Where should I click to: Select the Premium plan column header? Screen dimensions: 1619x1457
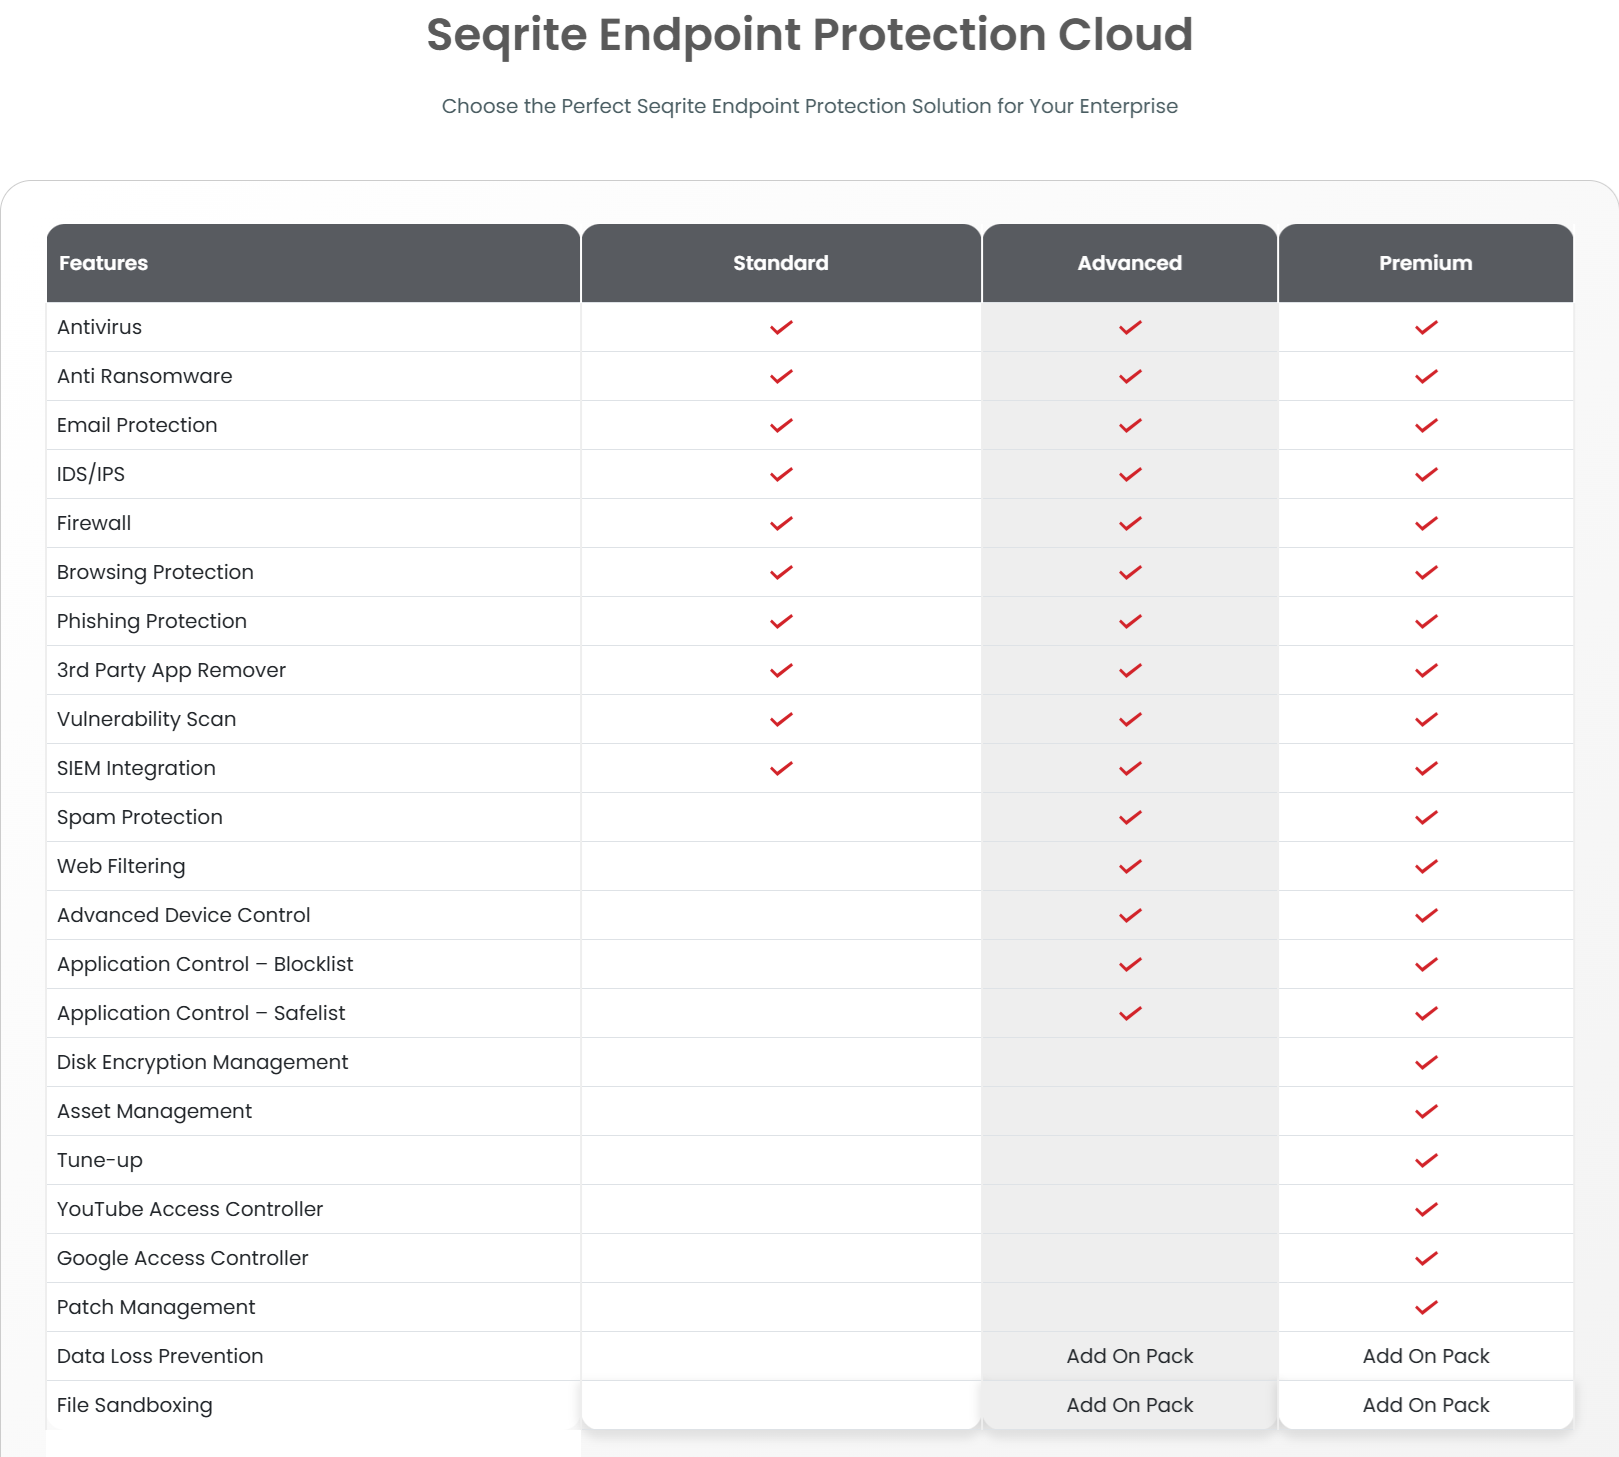[x=1426, y=263]
